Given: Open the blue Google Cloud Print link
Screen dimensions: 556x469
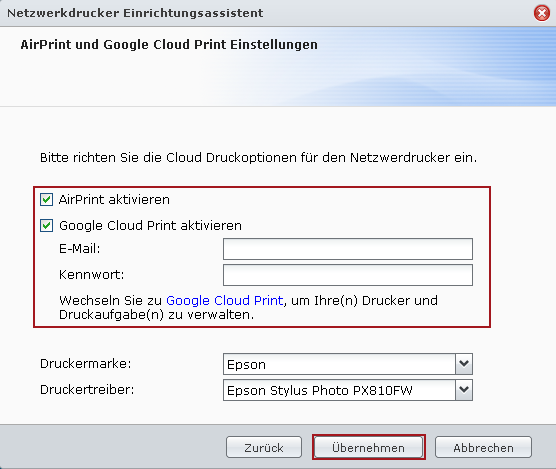Looking at the screenshot, I should pos(225,301).
